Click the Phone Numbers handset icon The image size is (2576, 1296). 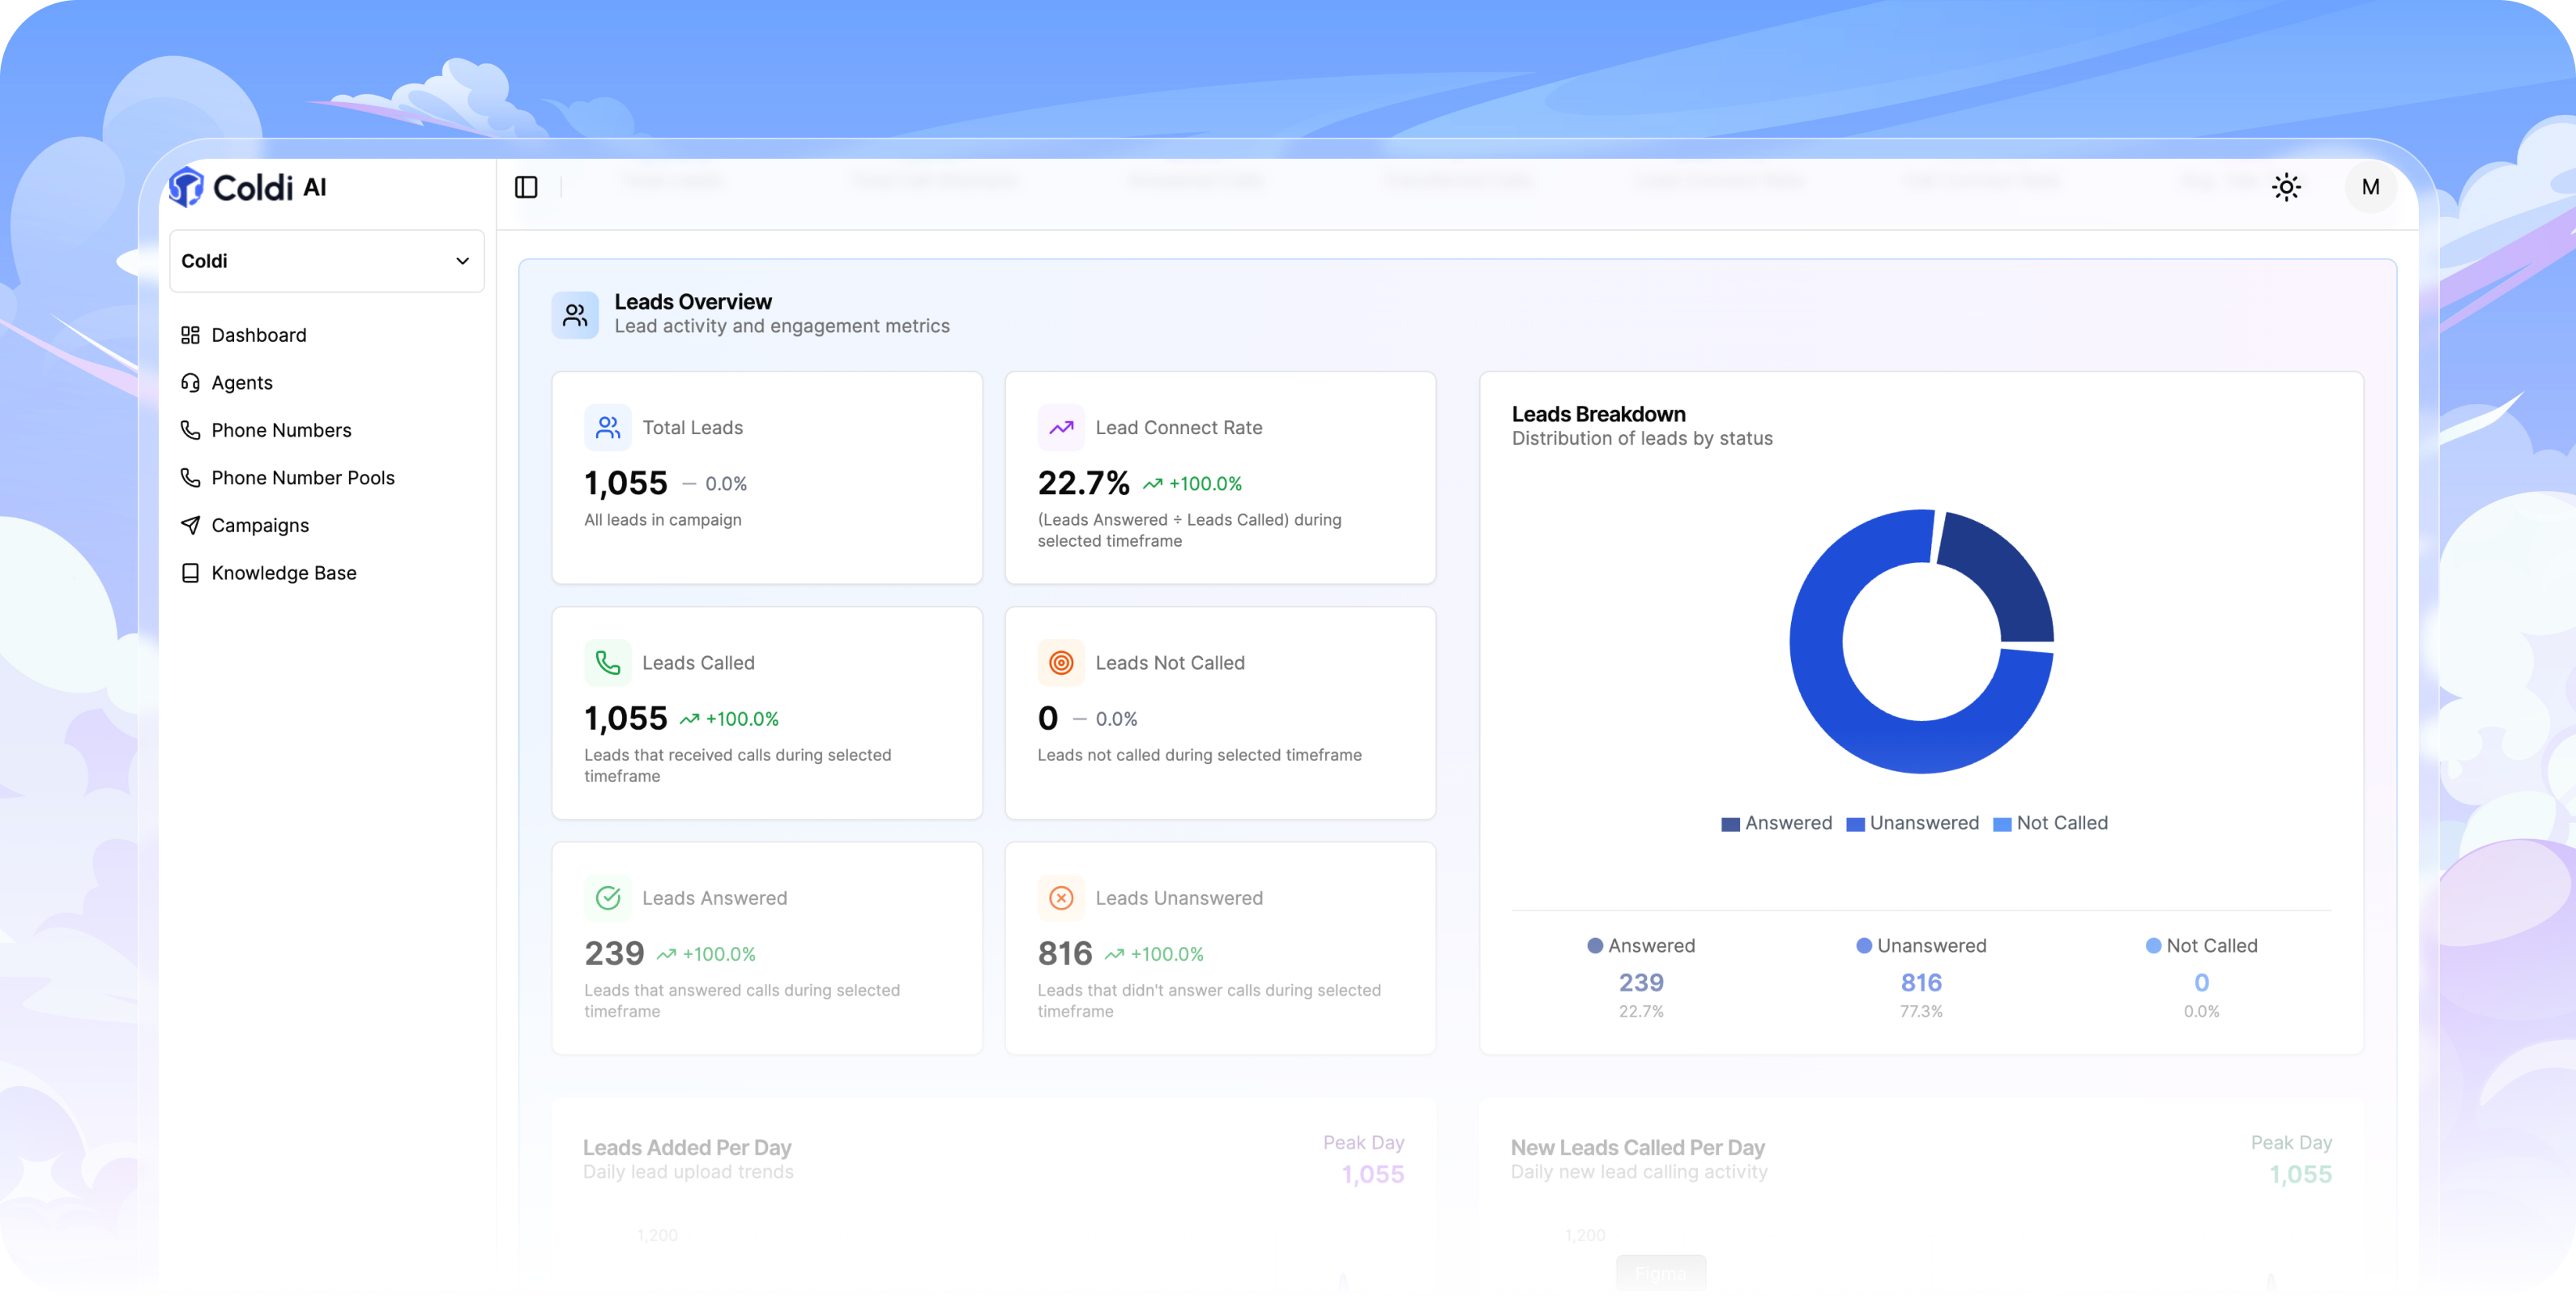coord(190,430)
